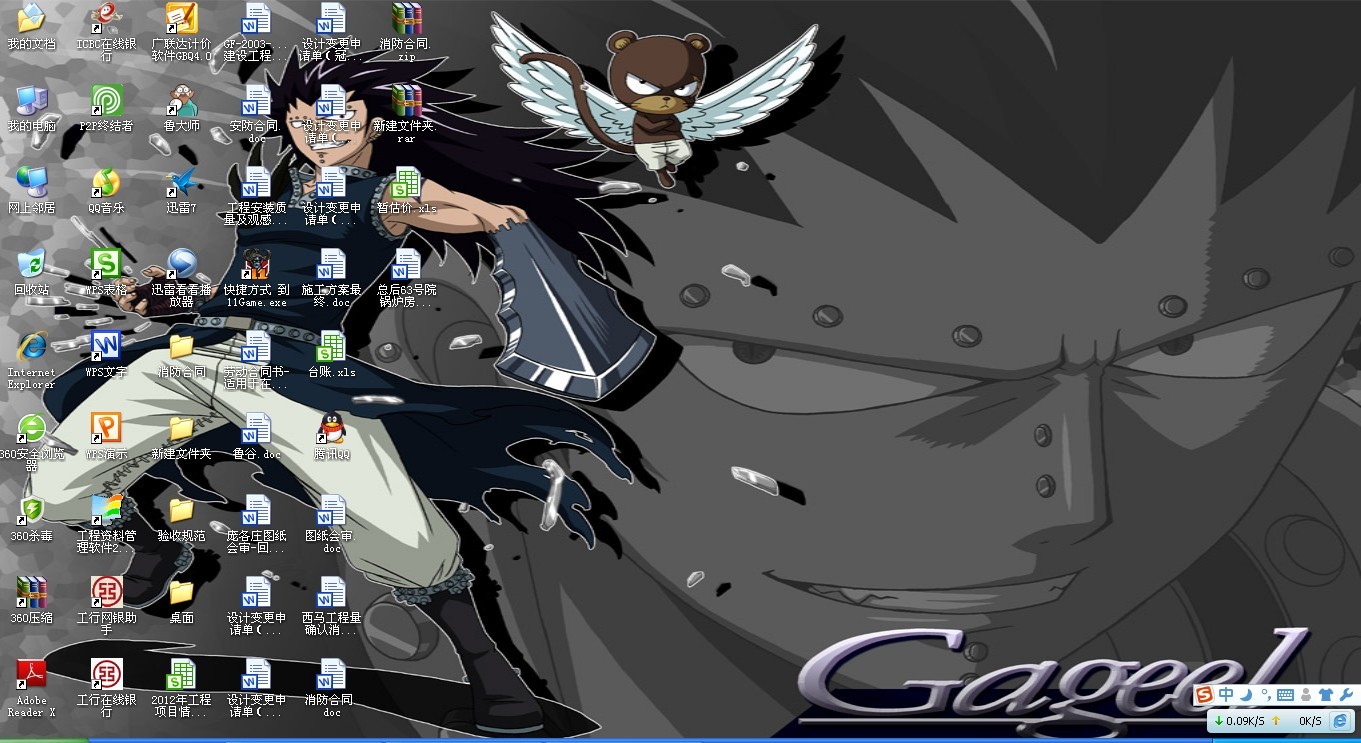Image resolution: width=1361 pixels, height=743 pixels.
Task: Launch the 360安全浏览器 shortcut
Action: [31, 443]
